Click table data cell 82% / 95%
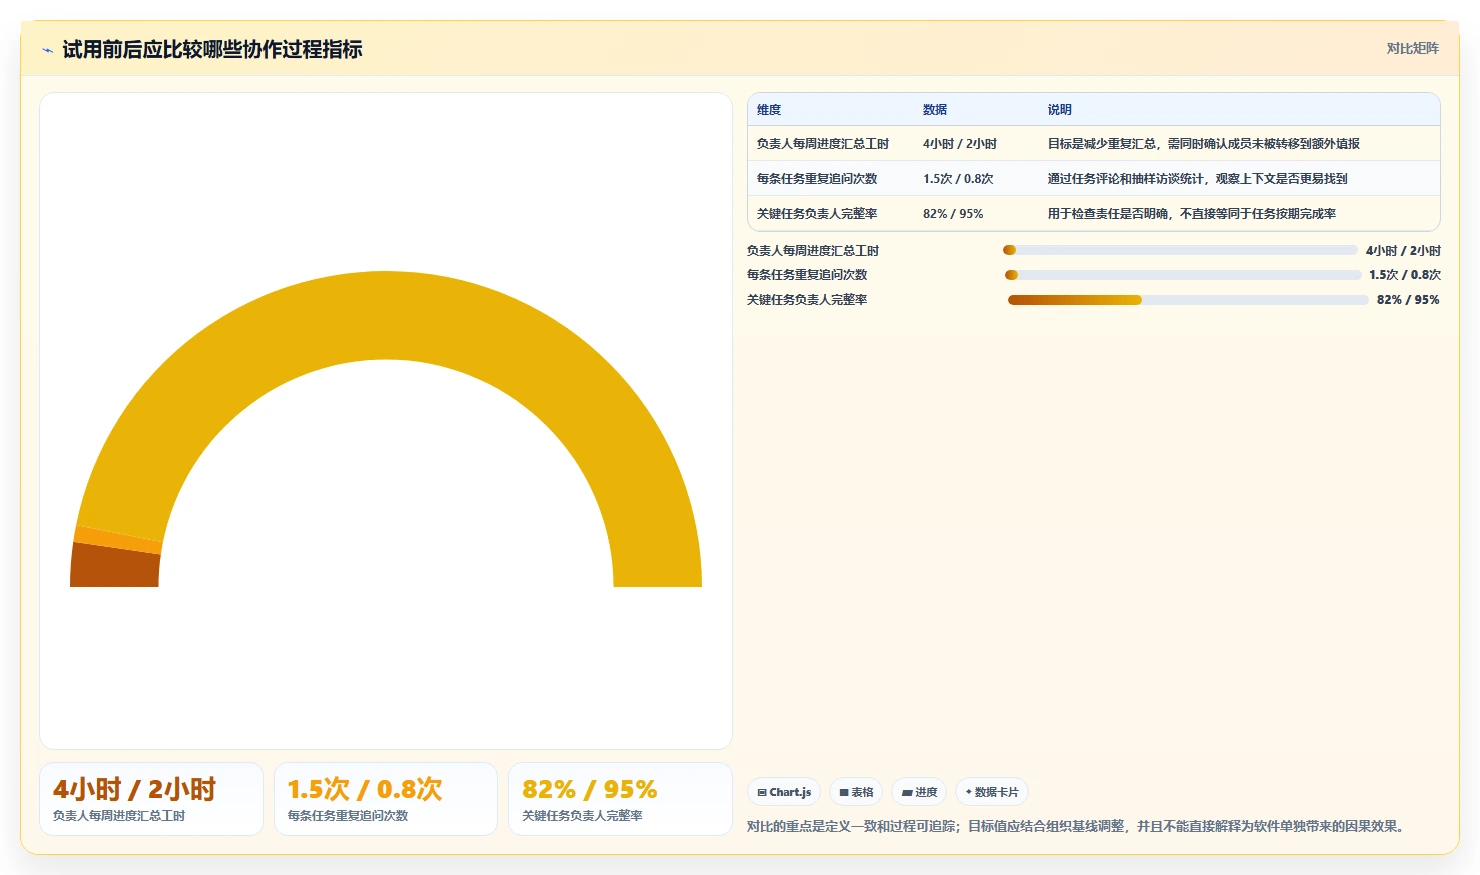The image size is (1480, 875). pos(953,214)
